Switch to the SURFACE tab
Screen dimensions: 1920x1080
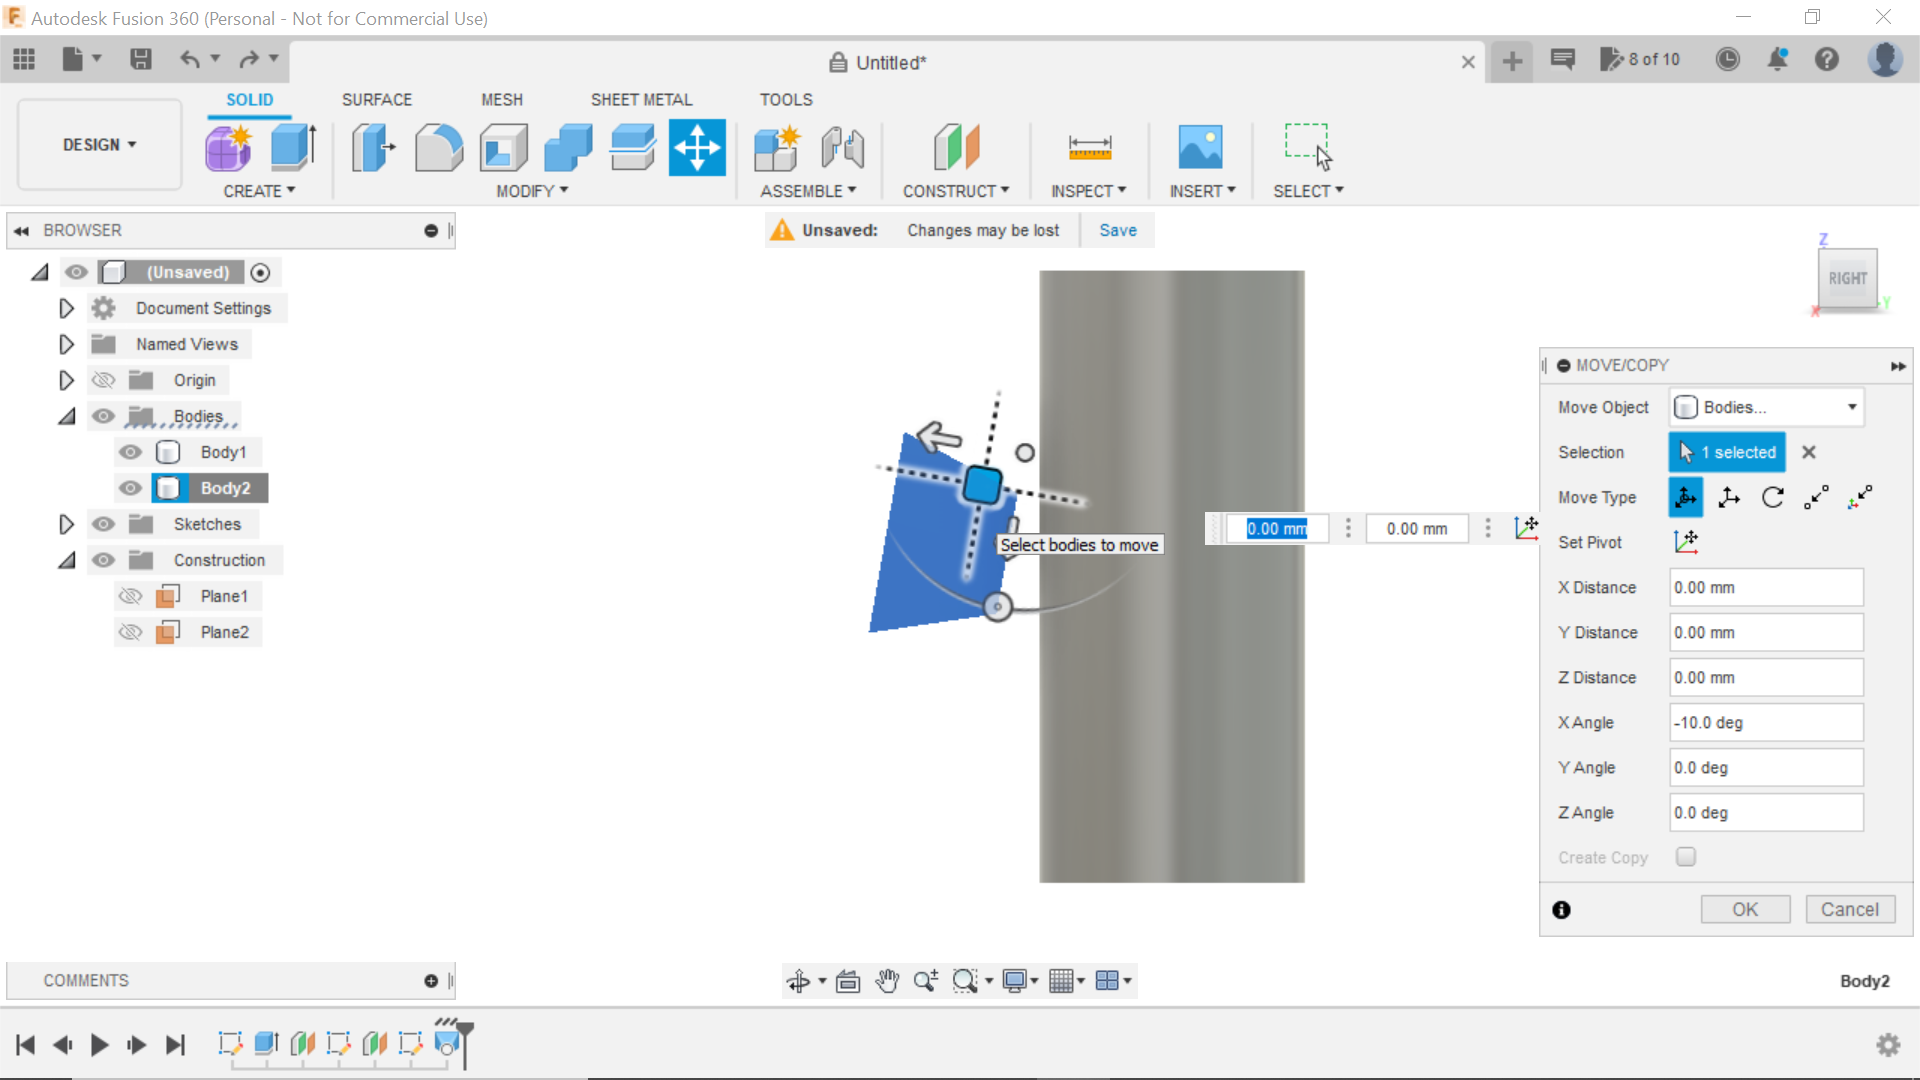[x=377, y=99]
